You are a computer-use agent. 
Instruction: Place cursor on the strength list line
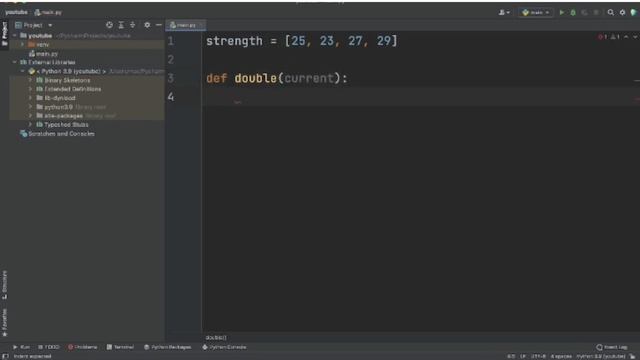[x=301, y=41]
